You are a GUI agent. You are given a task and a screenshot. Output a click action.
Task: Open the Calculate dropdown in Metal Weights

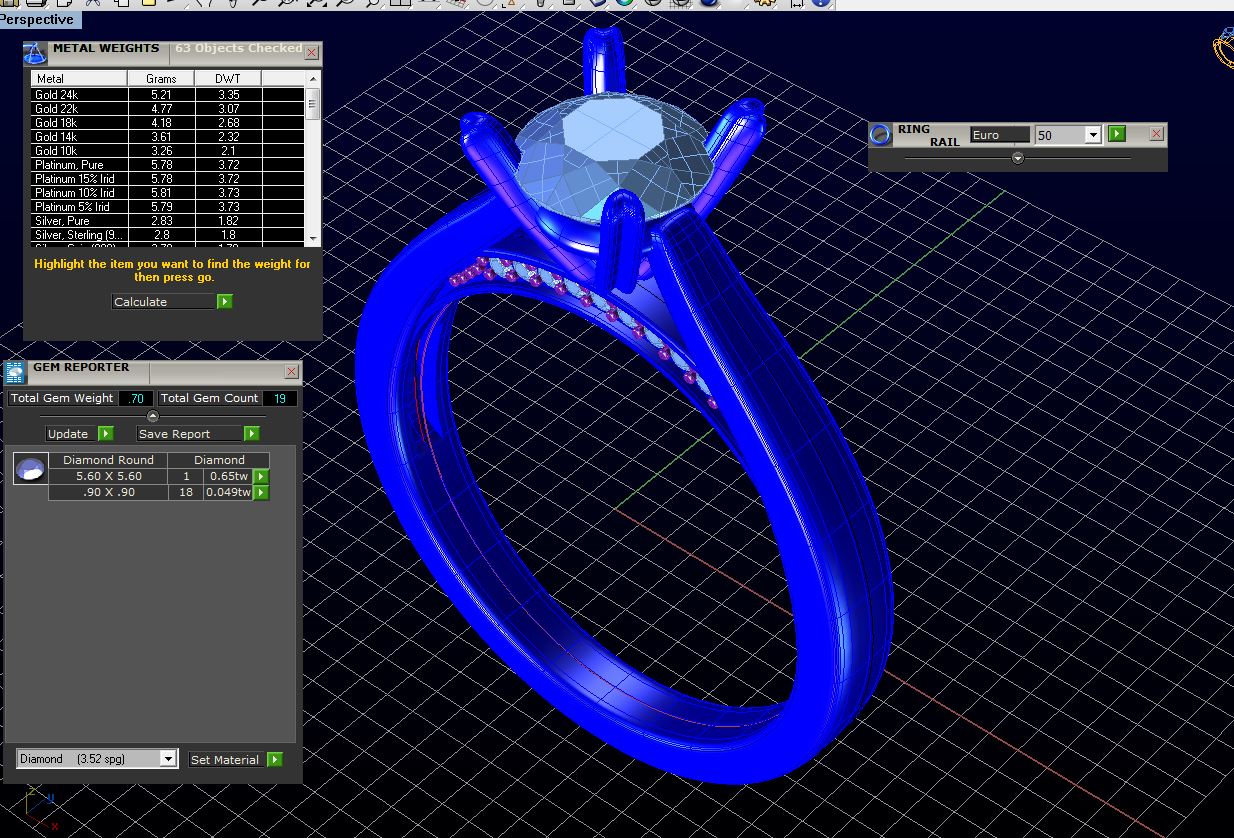(x=163, y=301)
